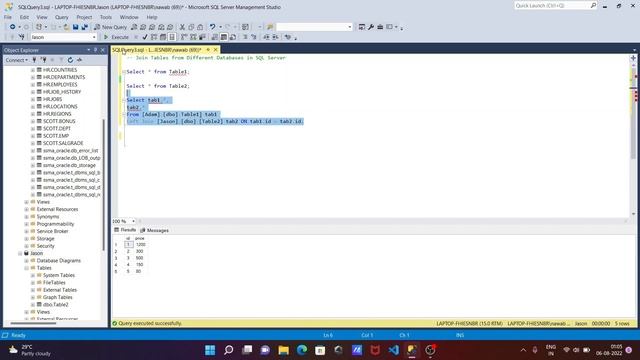This screenshot has width=640, height=360.
Task: Click the price column header in results
Action: [x=140, y=238]
